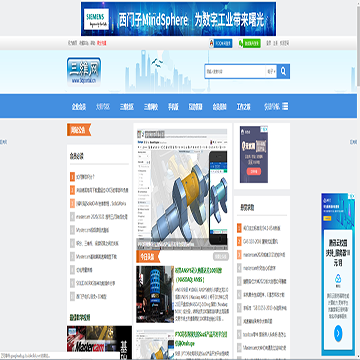Open the first ranked post in left list

(86, 177)
